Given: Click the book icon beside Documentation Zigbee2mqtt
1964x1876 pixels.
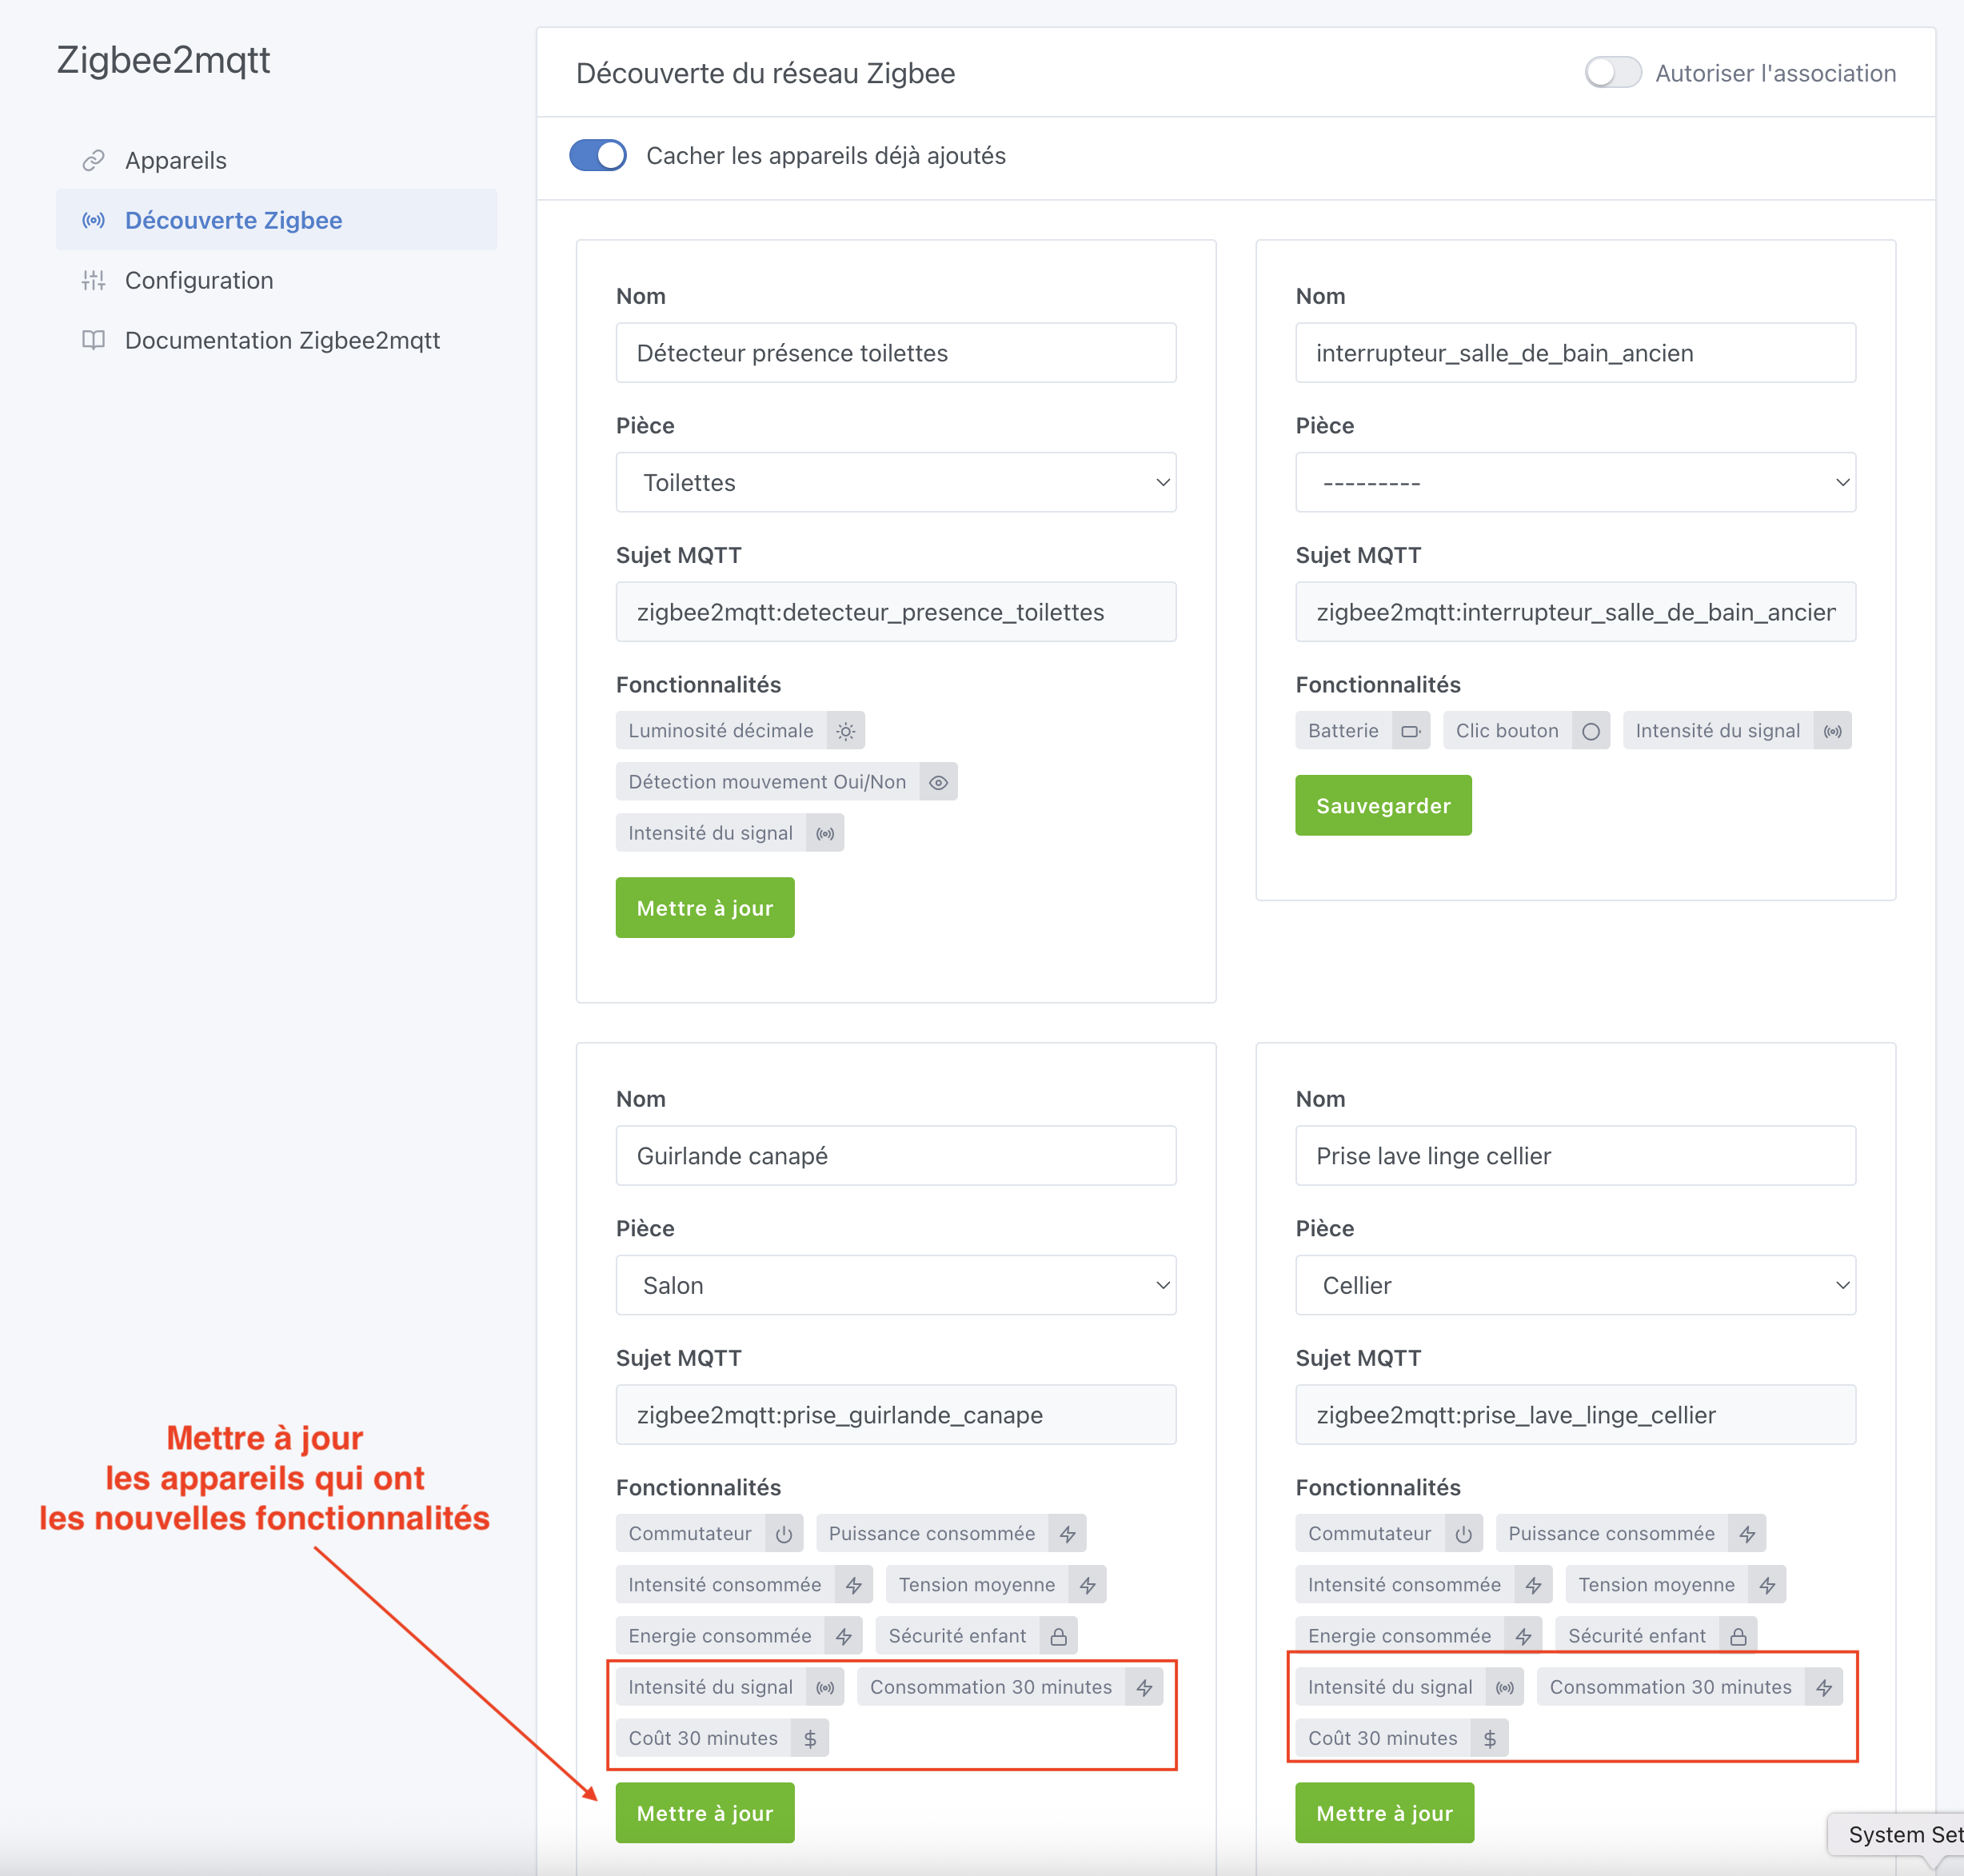Looking at the screenshot, I should (x=94, y=340).
